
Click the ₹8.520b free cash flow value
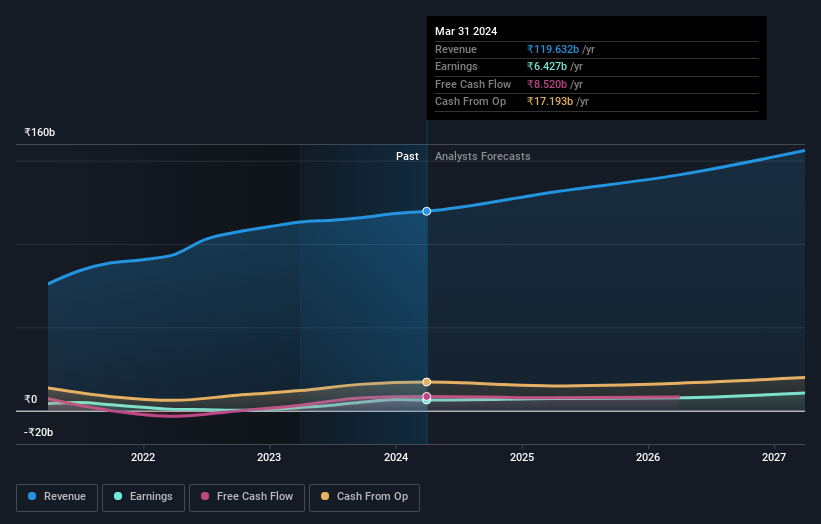[547, 84]
